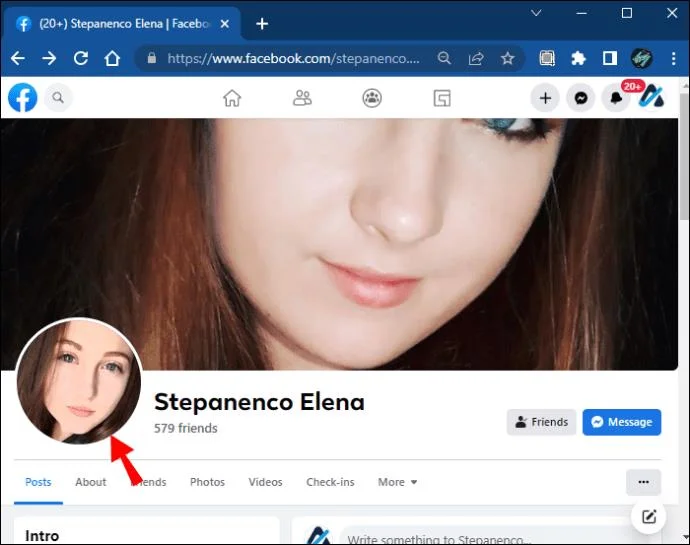
Task: Open the Friends icon in the top navigation
Action: 302,98
